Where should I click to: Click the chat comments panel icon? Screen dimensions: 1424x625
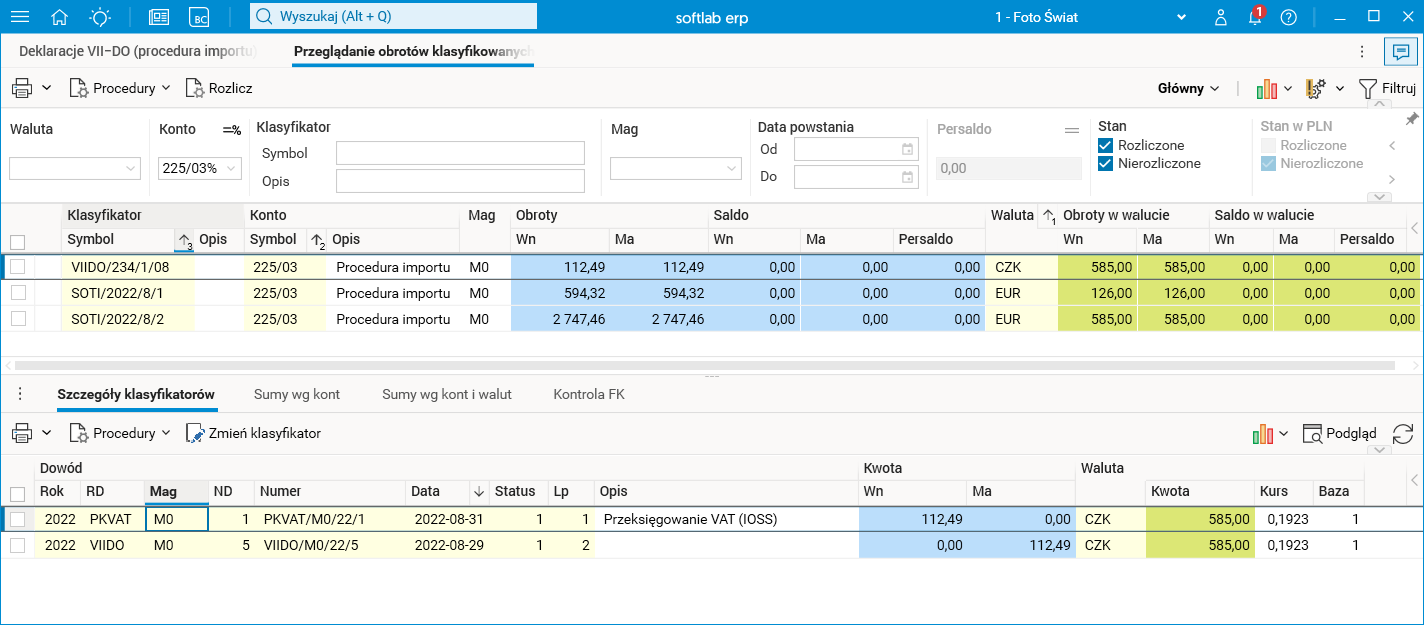(1396, 51)
